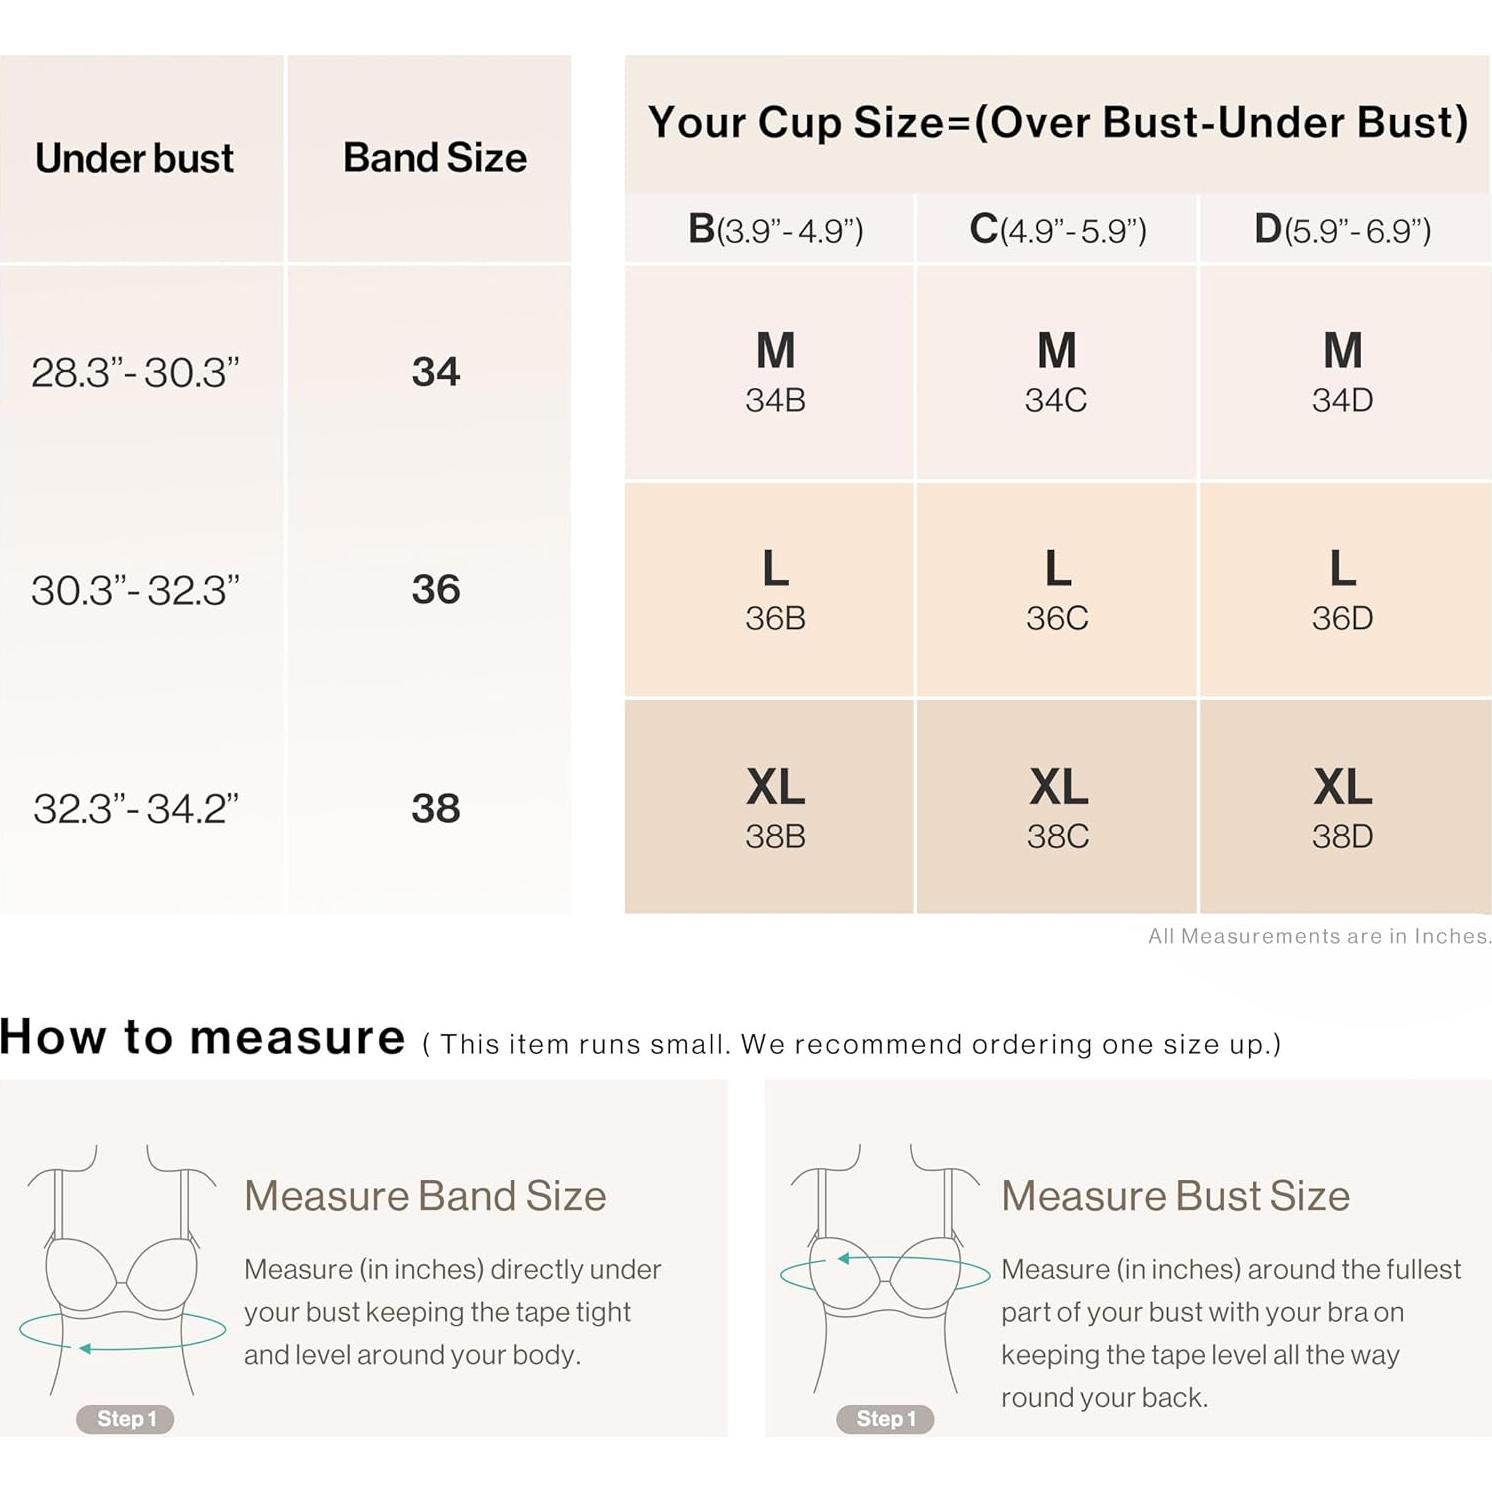Click the bust size bra illustration
1492x1492 pixels.
click(x=885, y=1270)
